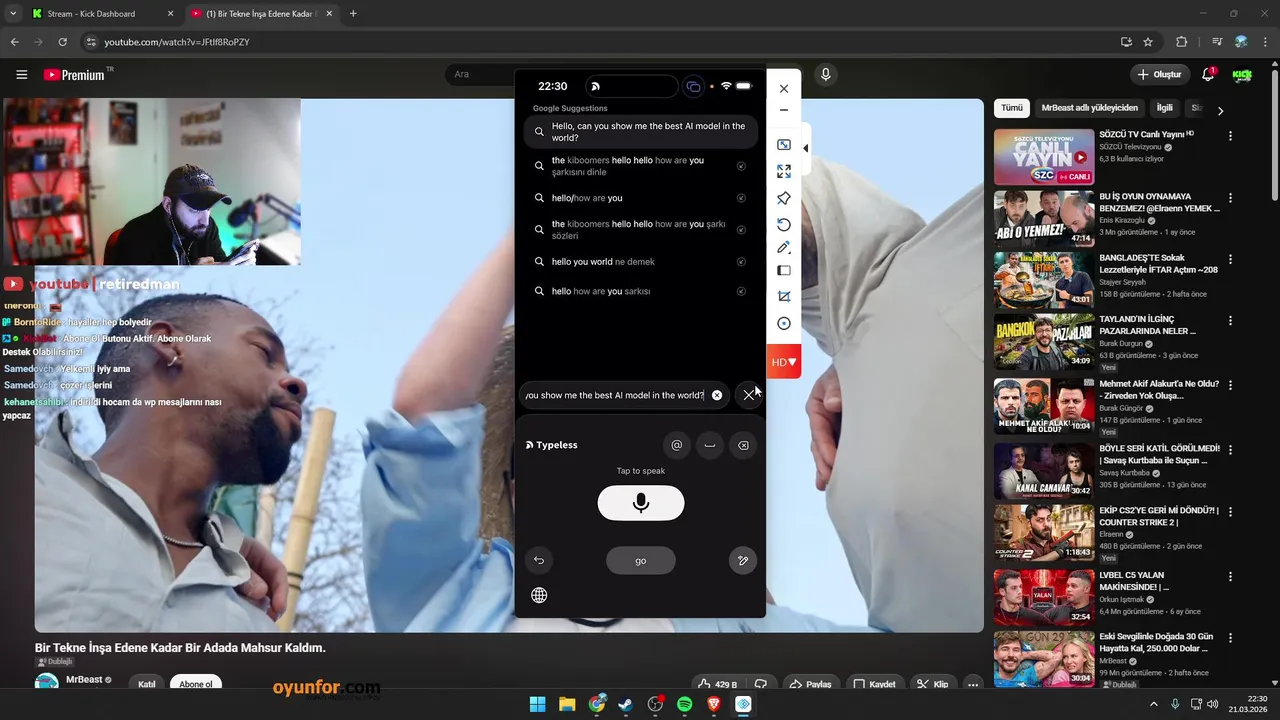The height and width of the screenshot is (720, 1280).
Task: Close the phone mirror overlay panel
Action: (784, 89)
